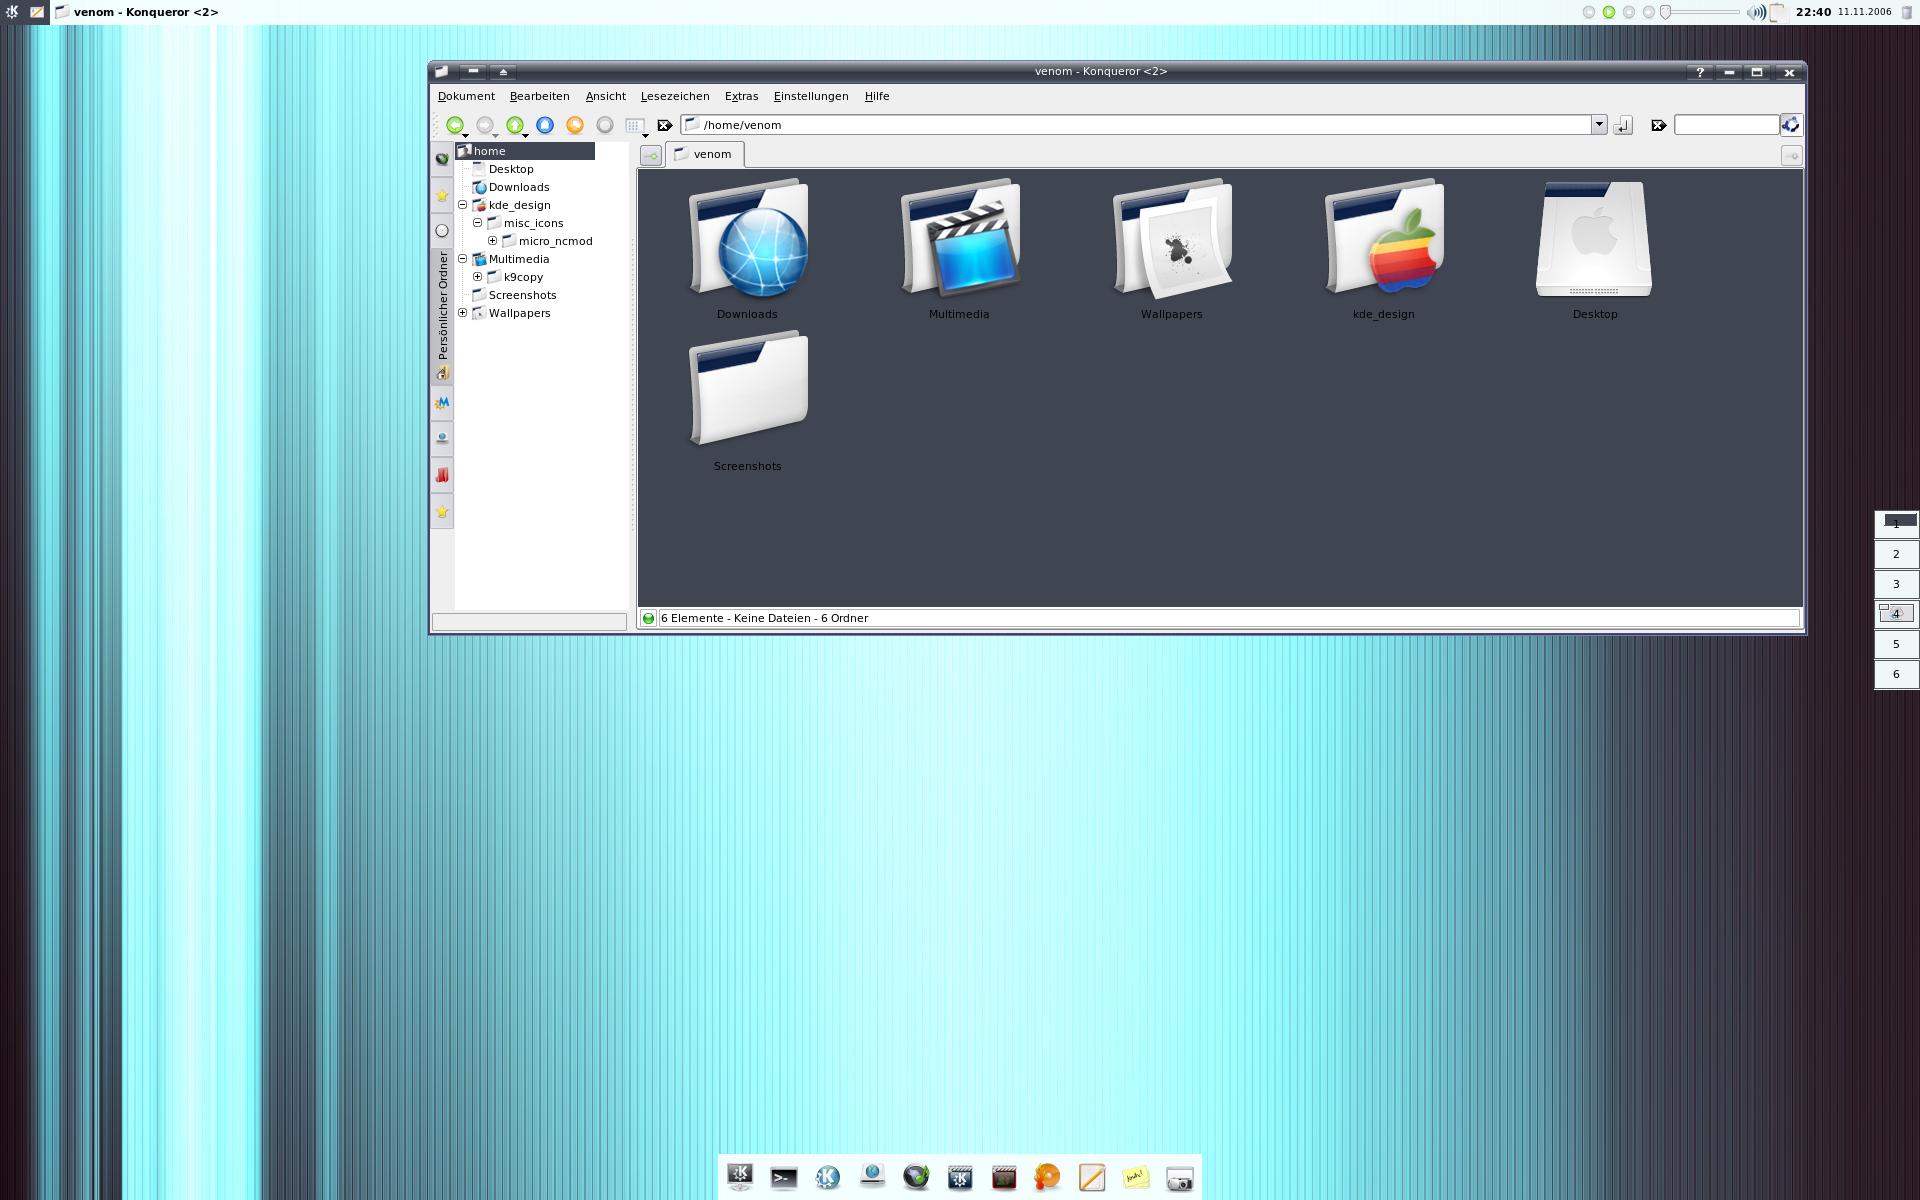1920x1200 pixels.
Task: Open the red Root Folder sidebar panel
Action: tap(442, 475)
